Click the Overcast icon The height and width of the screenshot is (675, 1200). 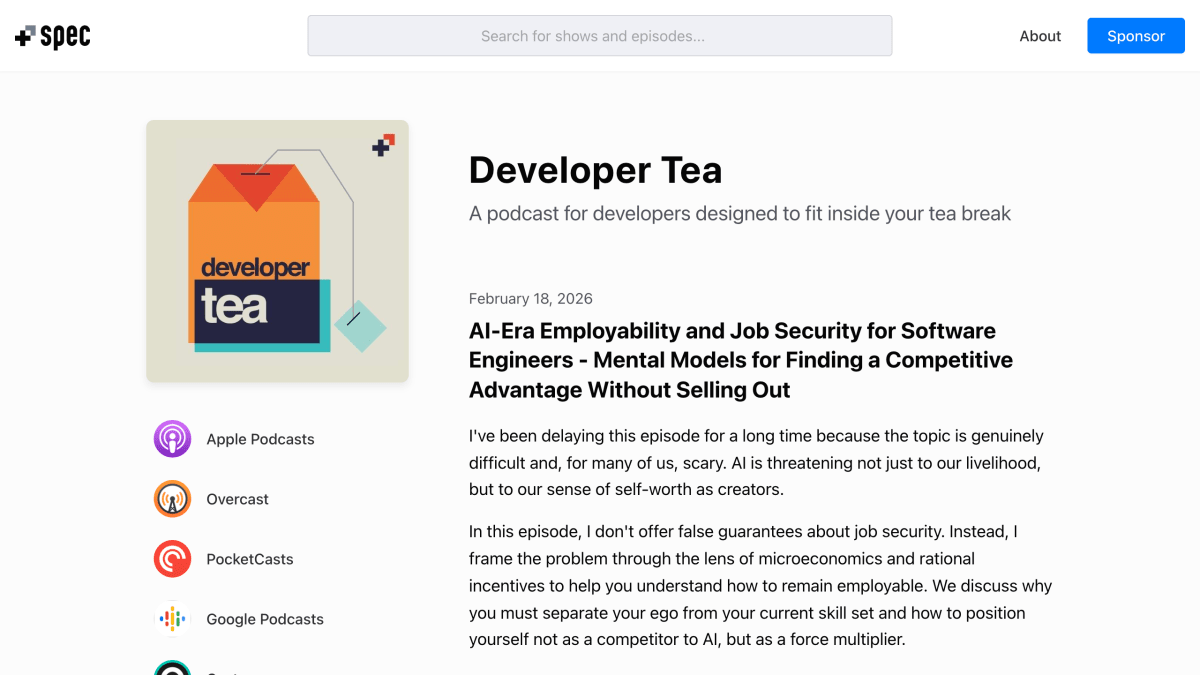point(172,499)
